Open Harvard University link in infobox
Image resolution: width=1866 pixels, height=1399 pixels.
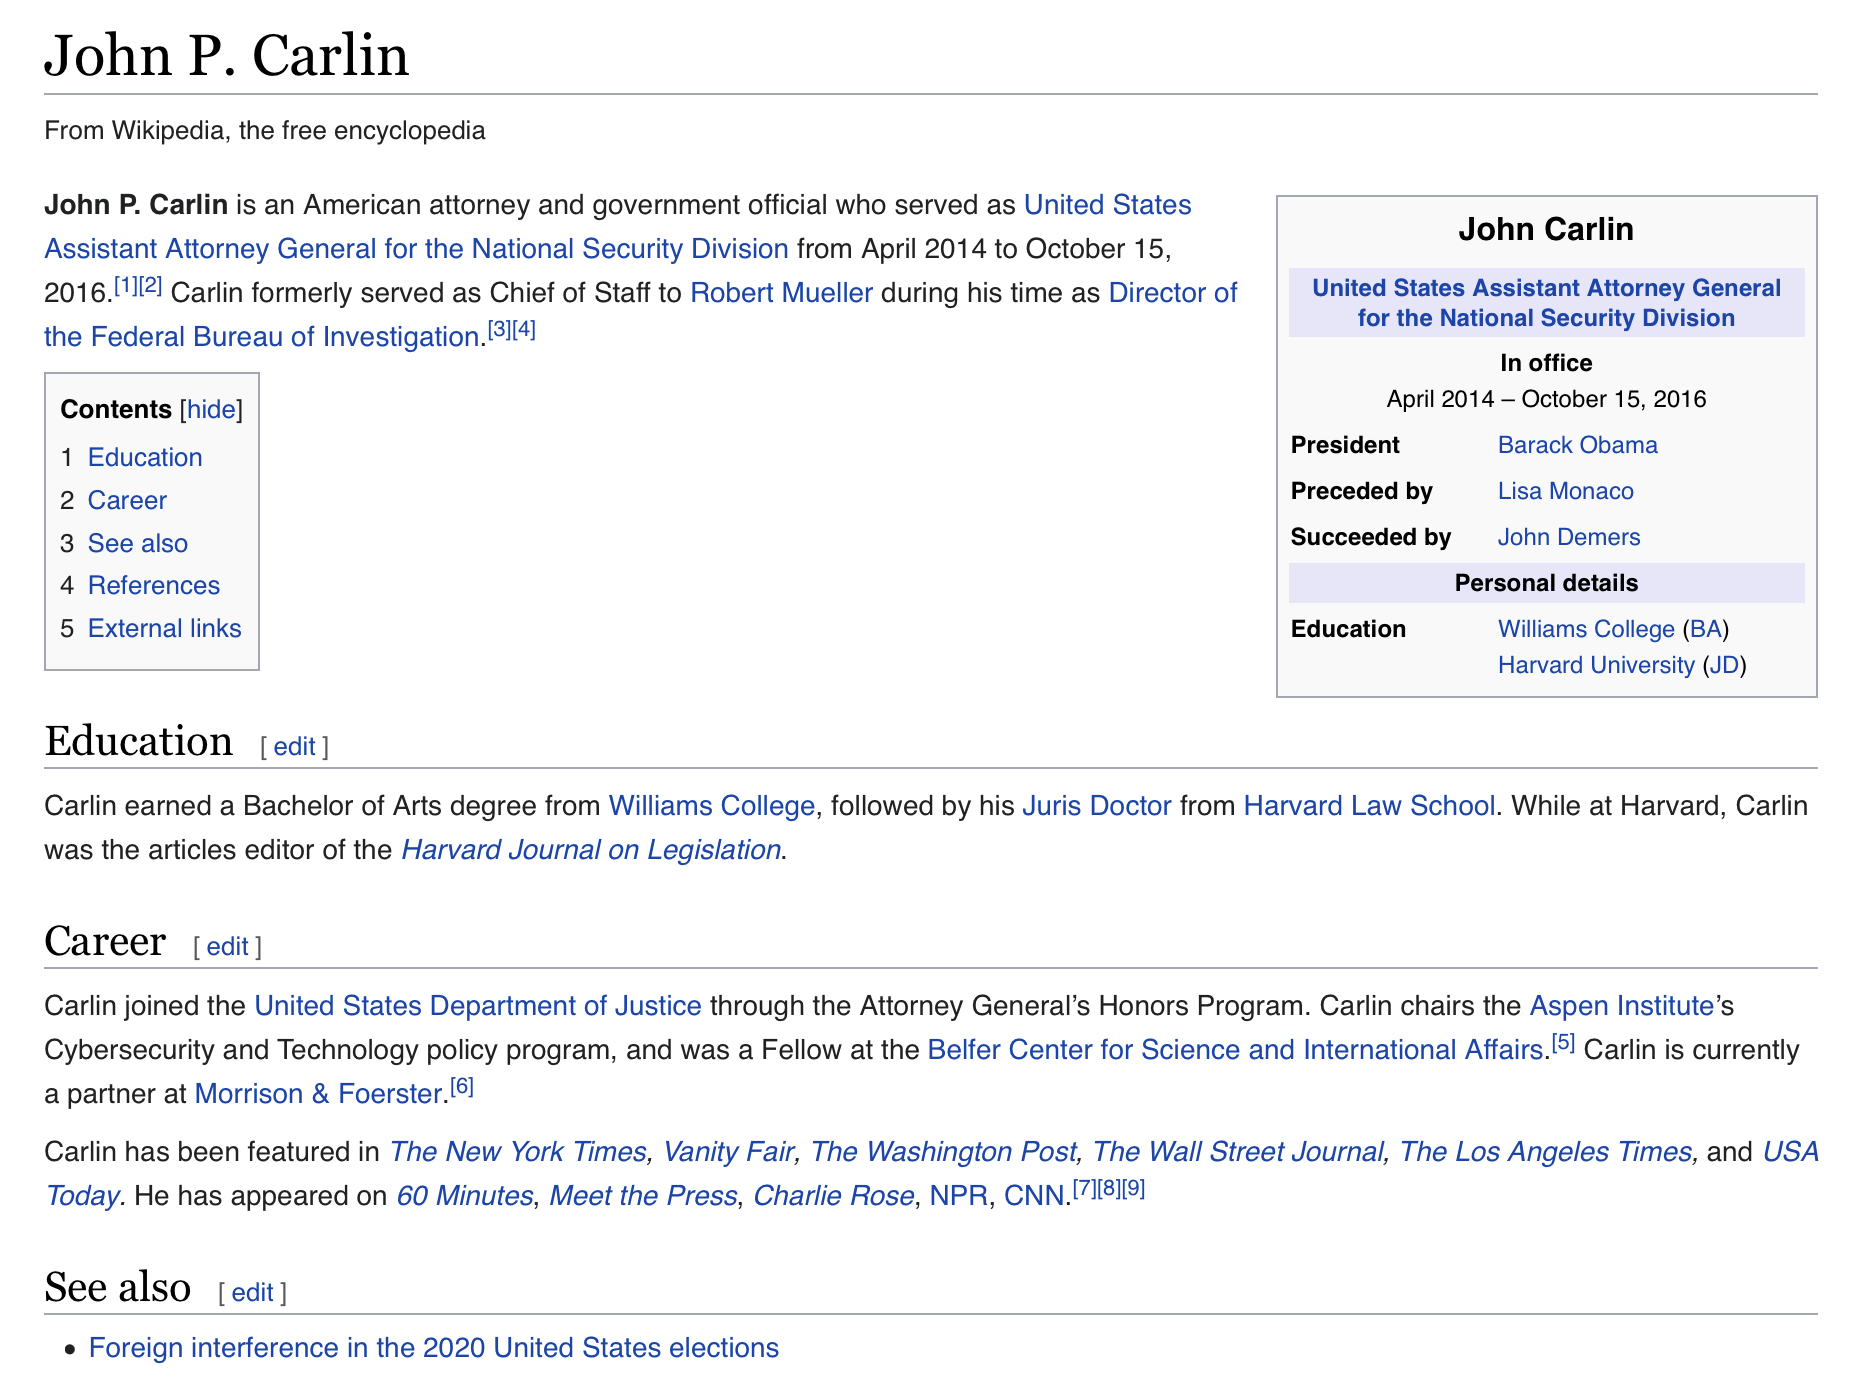coord(1596,665)
